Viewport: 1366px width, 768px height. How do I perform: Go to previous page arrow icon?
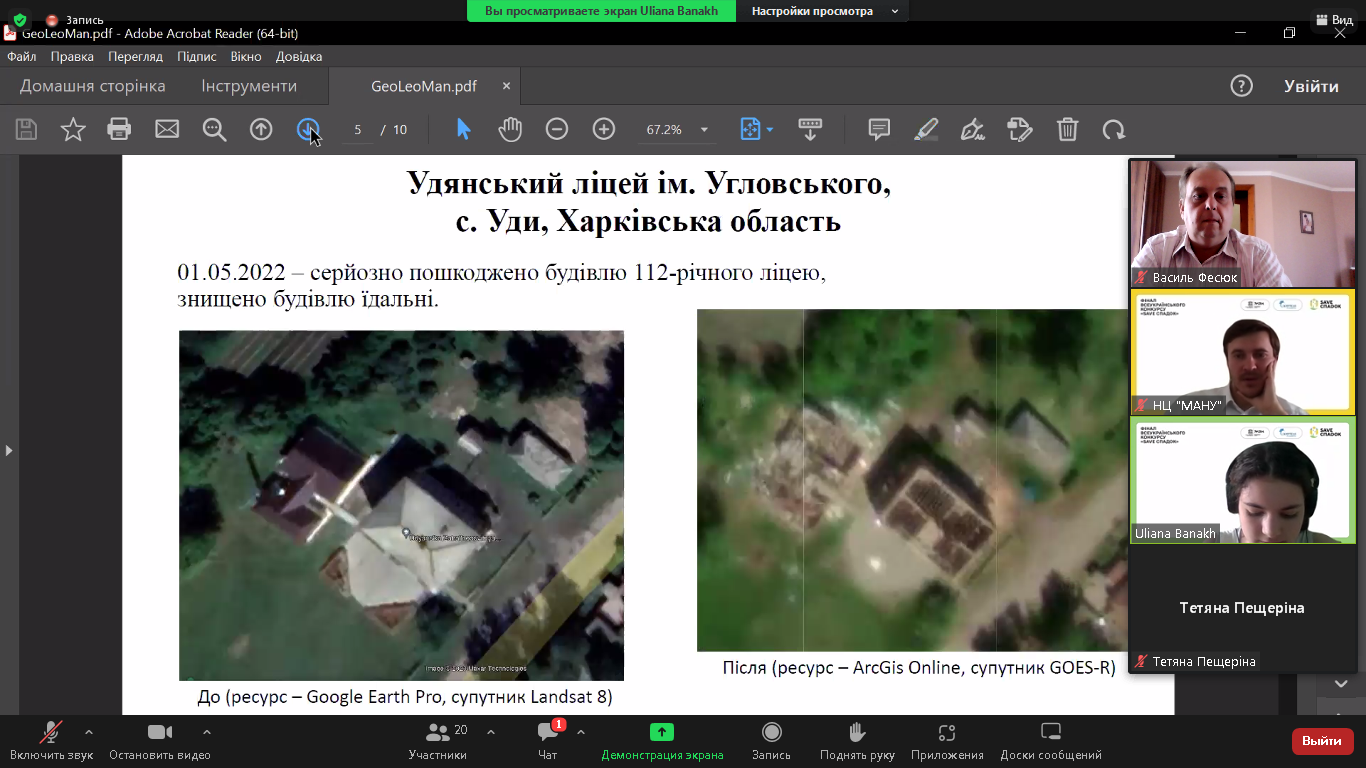click(x=261, y=129)
